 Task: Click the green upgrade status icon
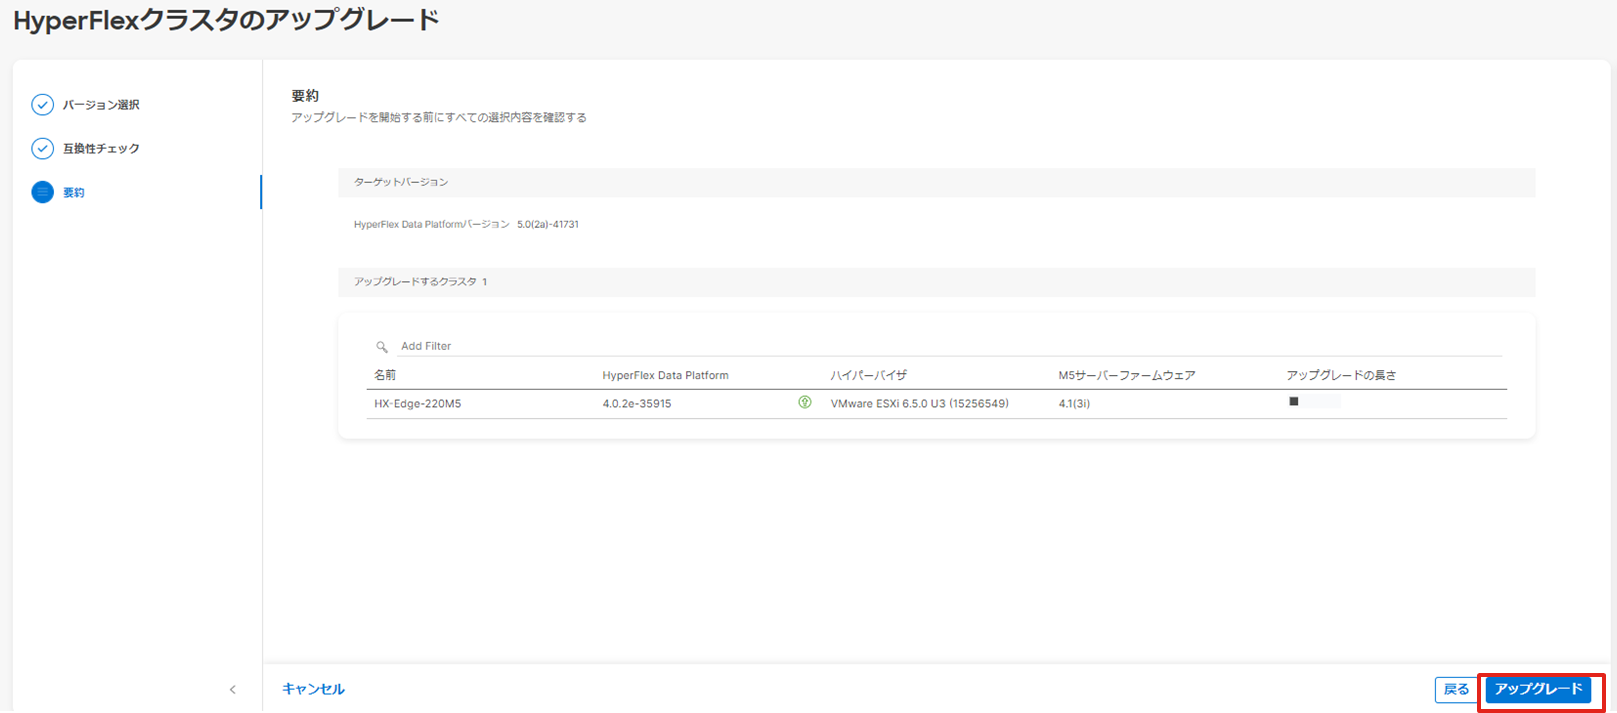pyautogui.click(x=805, y=403)
